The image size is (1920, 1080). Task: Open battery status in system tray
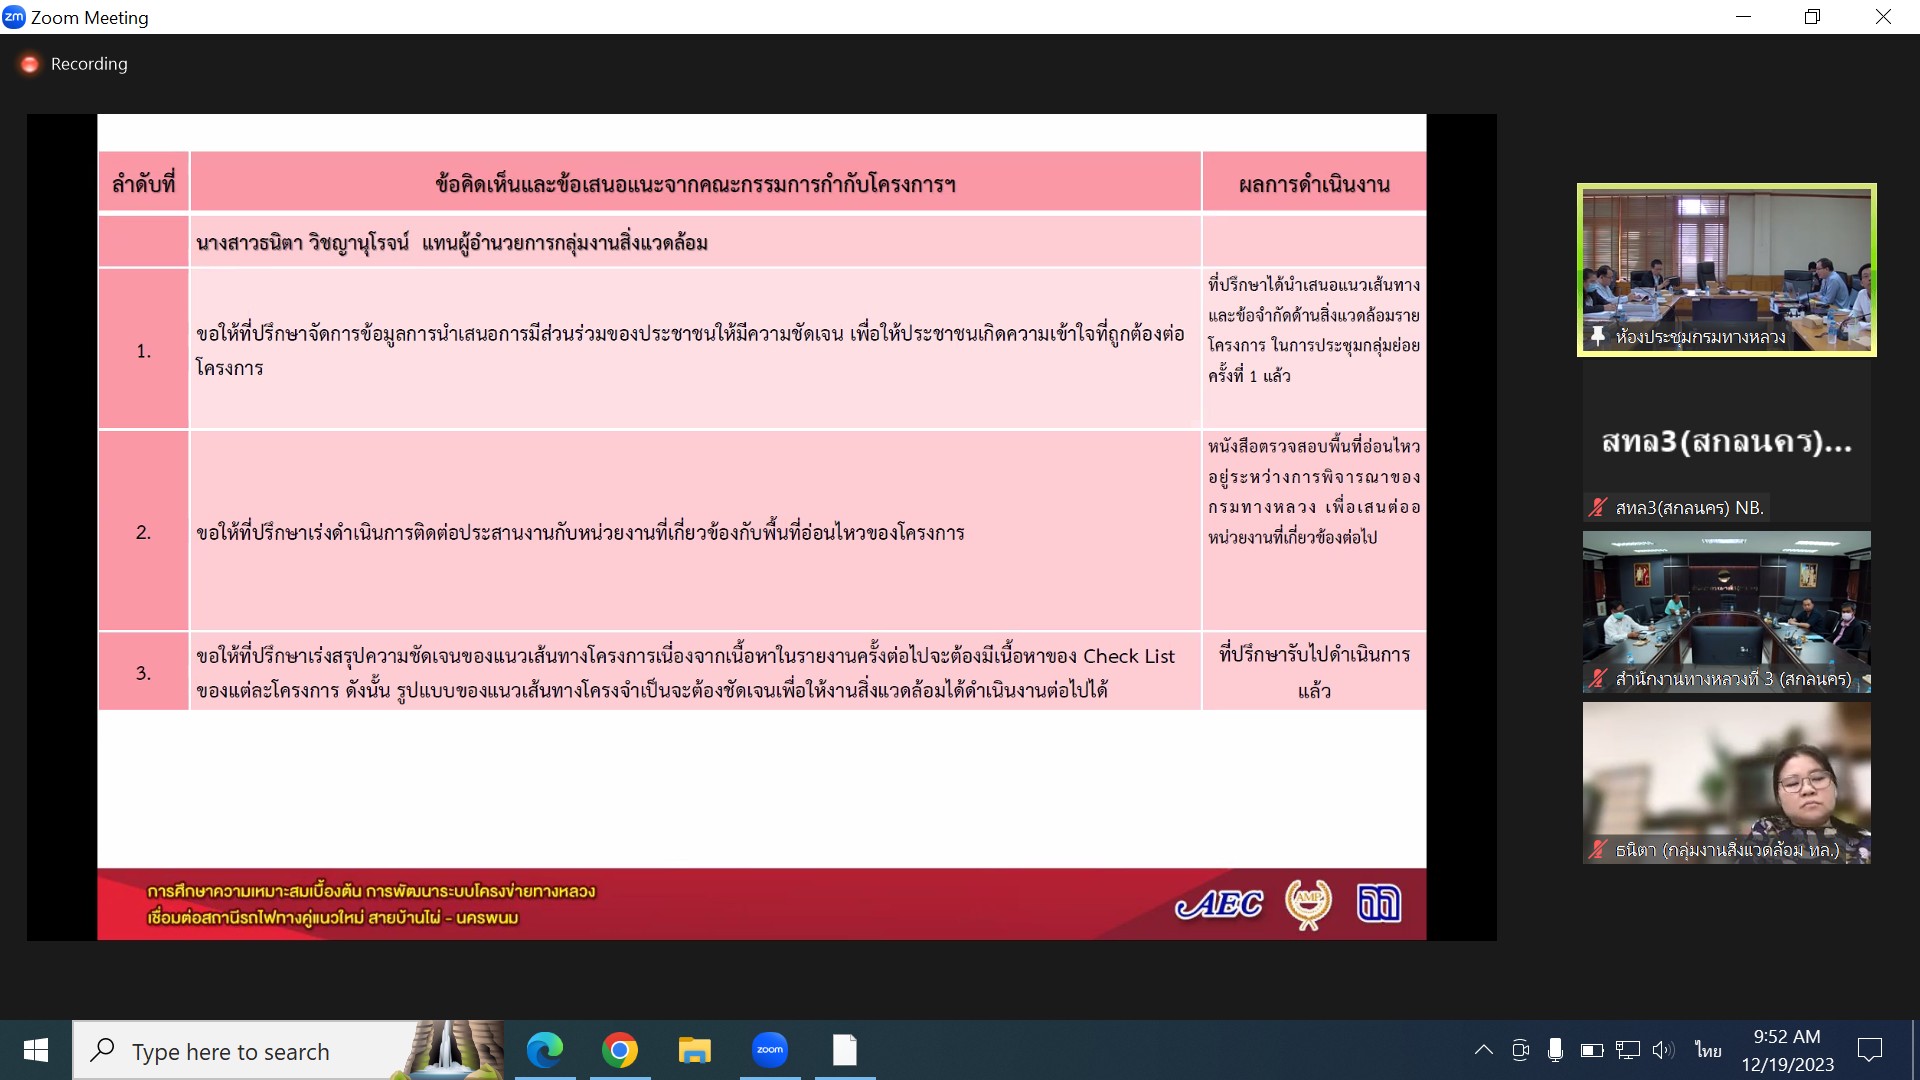1591,1050
